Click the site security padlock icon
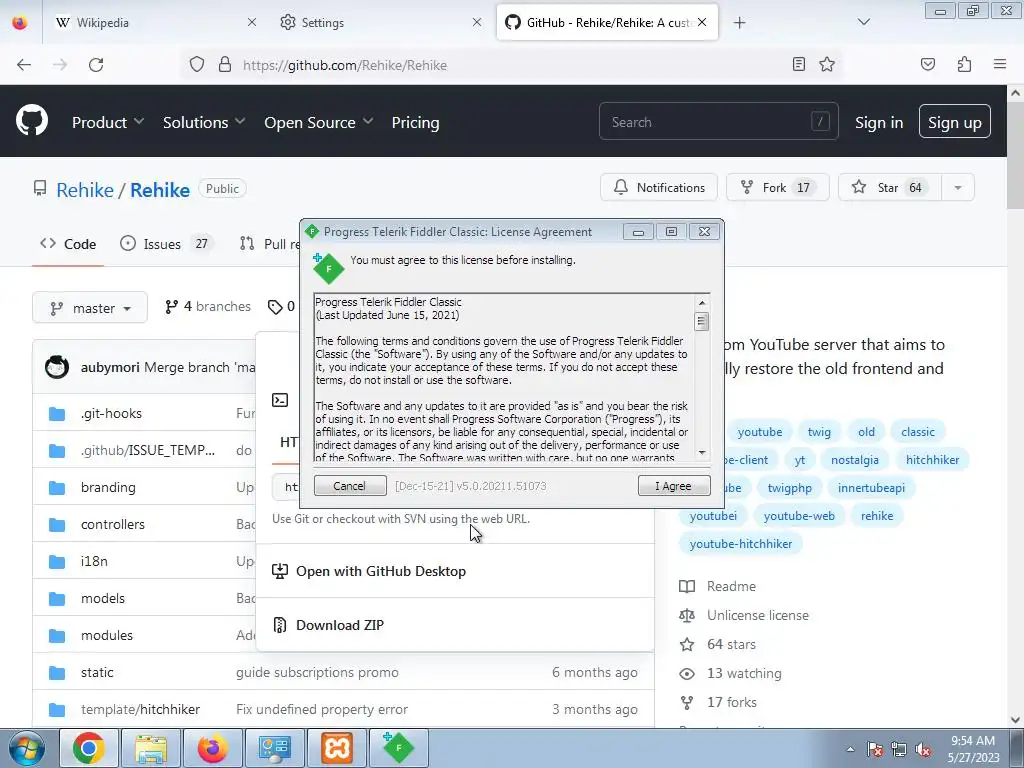This screenshot has height=768, width=1024. pos(225,64)
